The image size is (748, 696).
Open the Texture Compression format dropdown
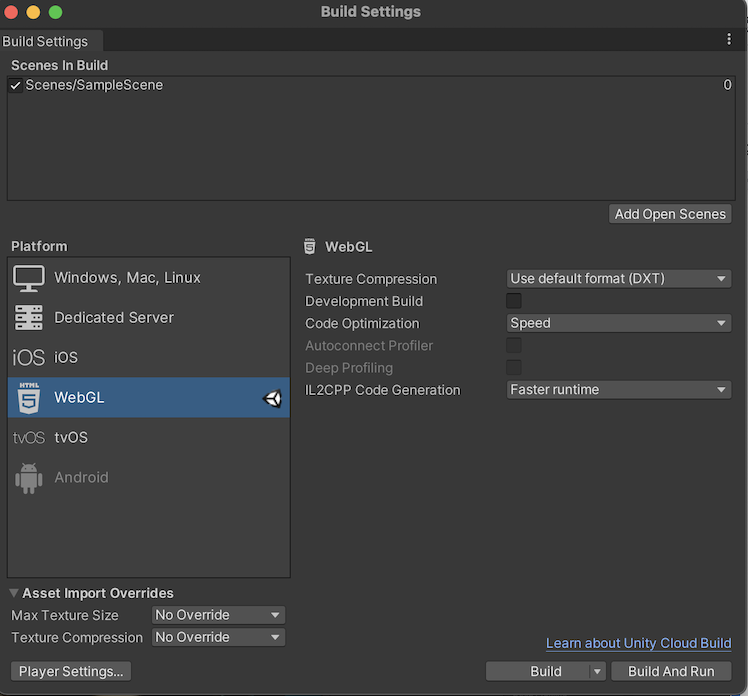tap(619, 279)
